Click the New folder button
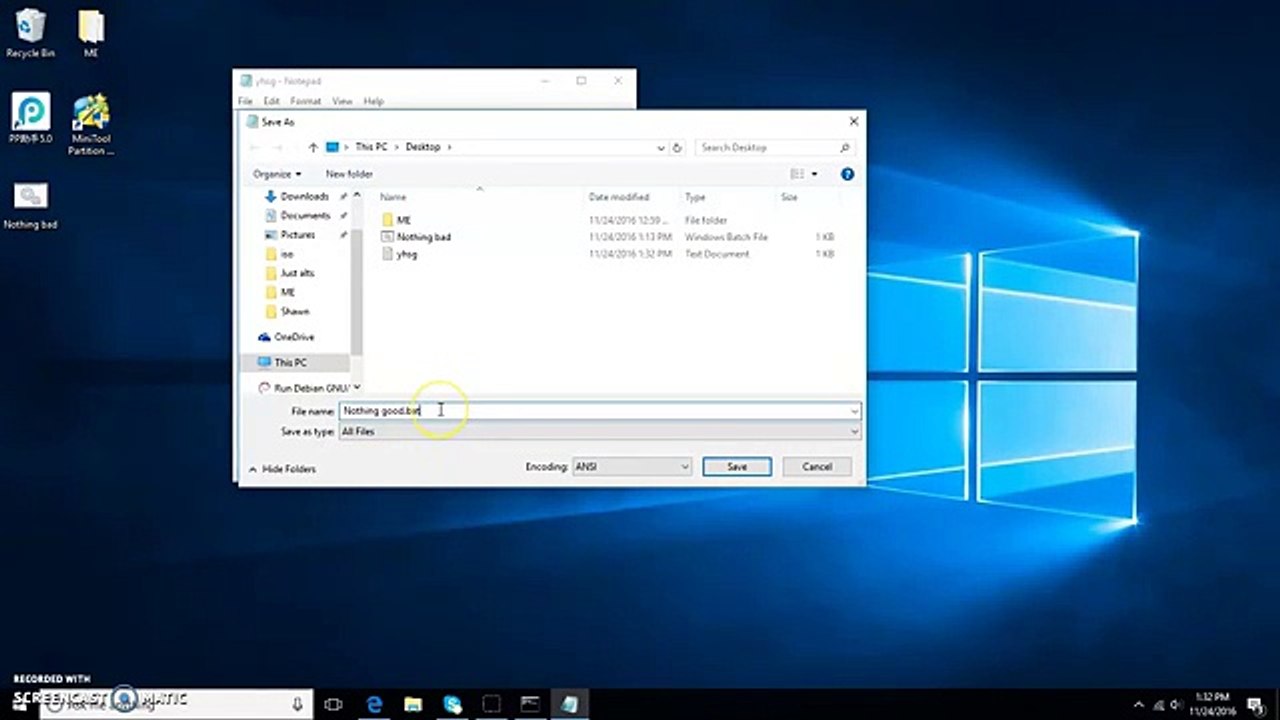 (x=349, y=174)
